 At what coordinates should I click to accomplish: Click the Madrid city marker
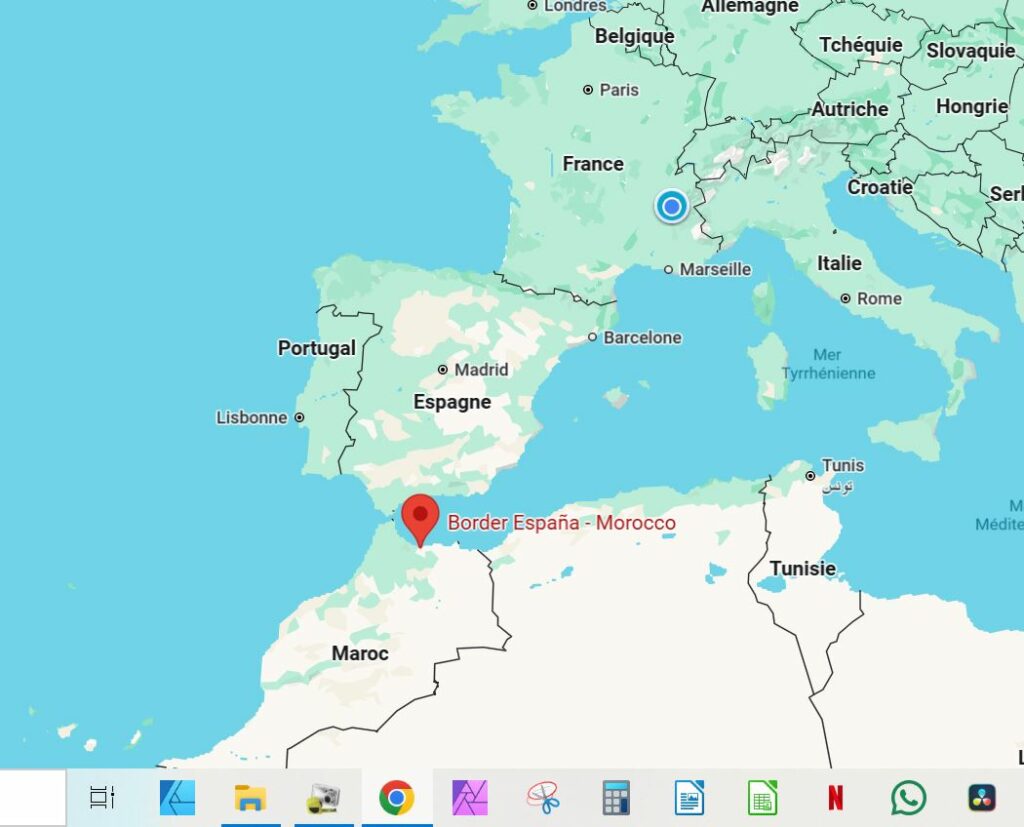click(443, 370)
